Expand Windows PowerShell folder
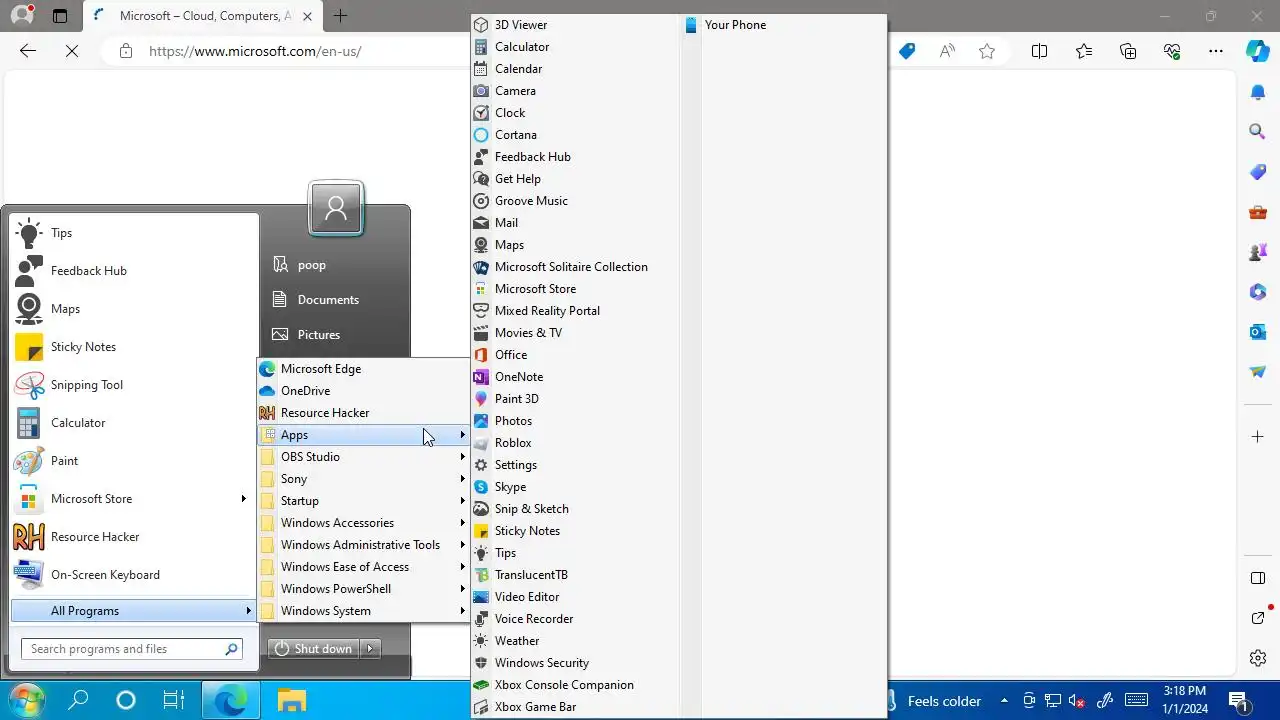 tap(363, 589)
